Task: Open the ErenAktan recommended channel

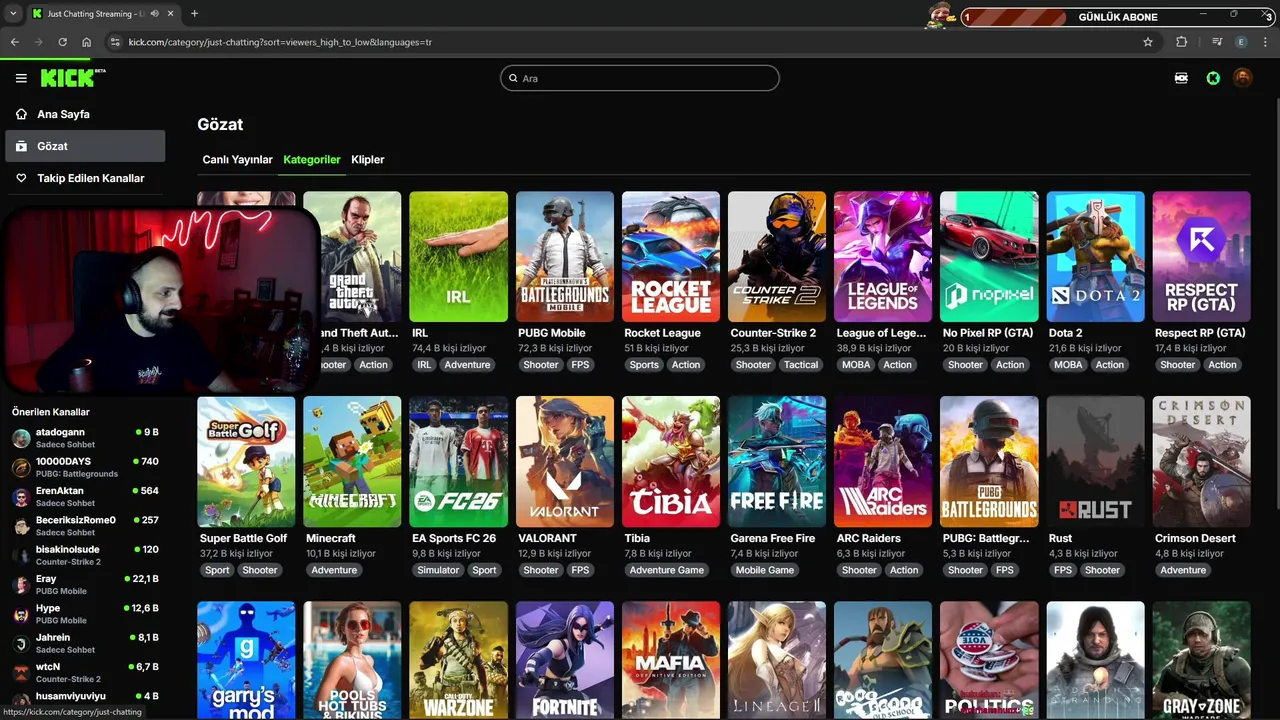Action: 85,497
